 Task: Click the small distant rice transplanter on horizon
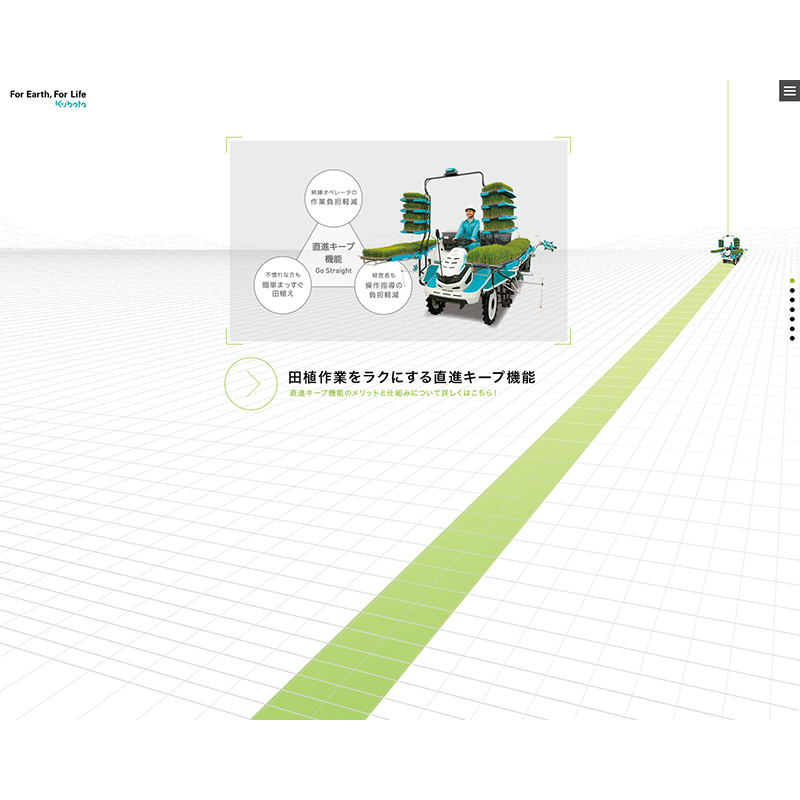click(730, 249)
